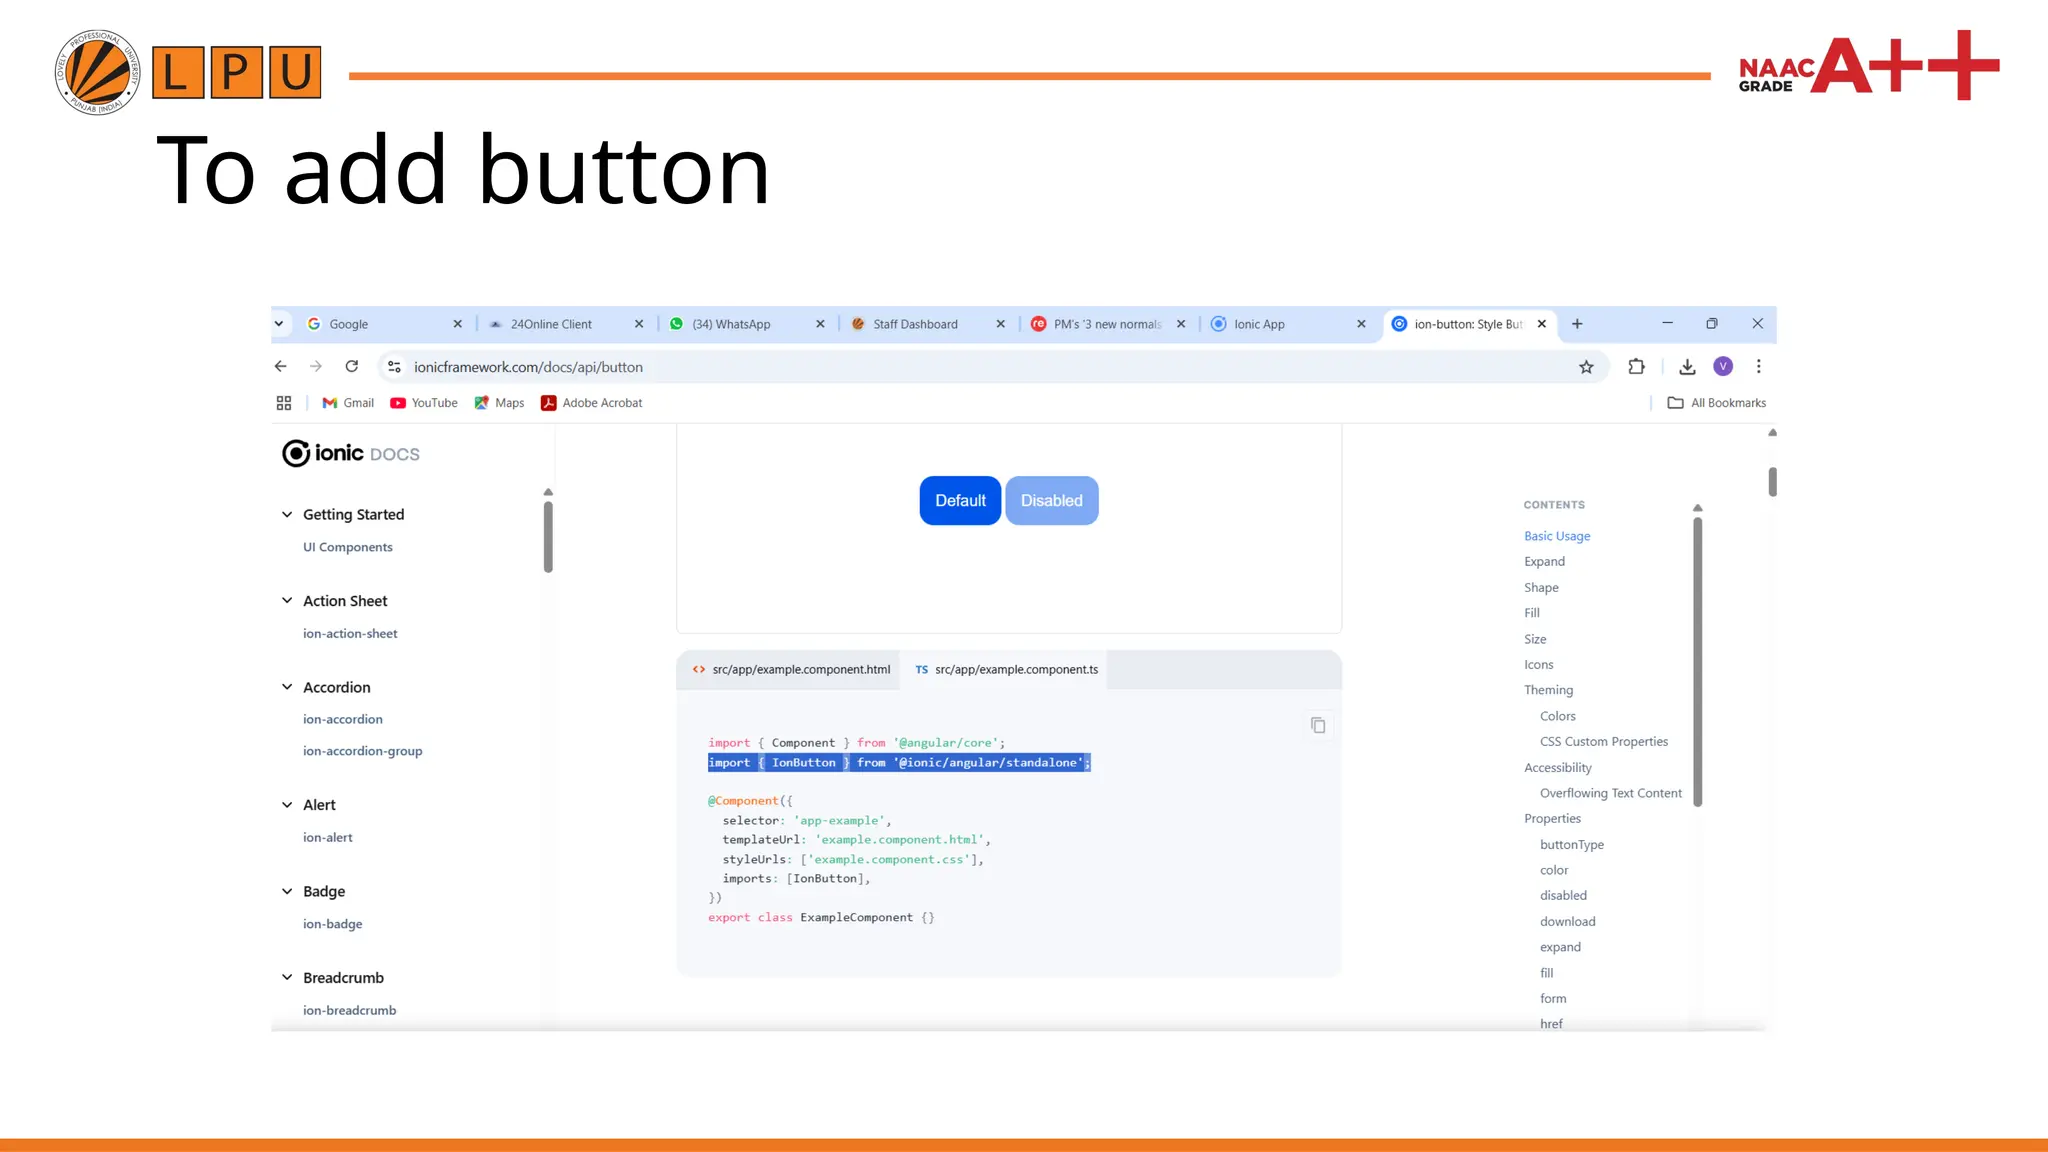The height and width of the screenshot is (1152, 2048).
Task: Switch to example.component.html code tab
Action: click(x=790, y=669)
